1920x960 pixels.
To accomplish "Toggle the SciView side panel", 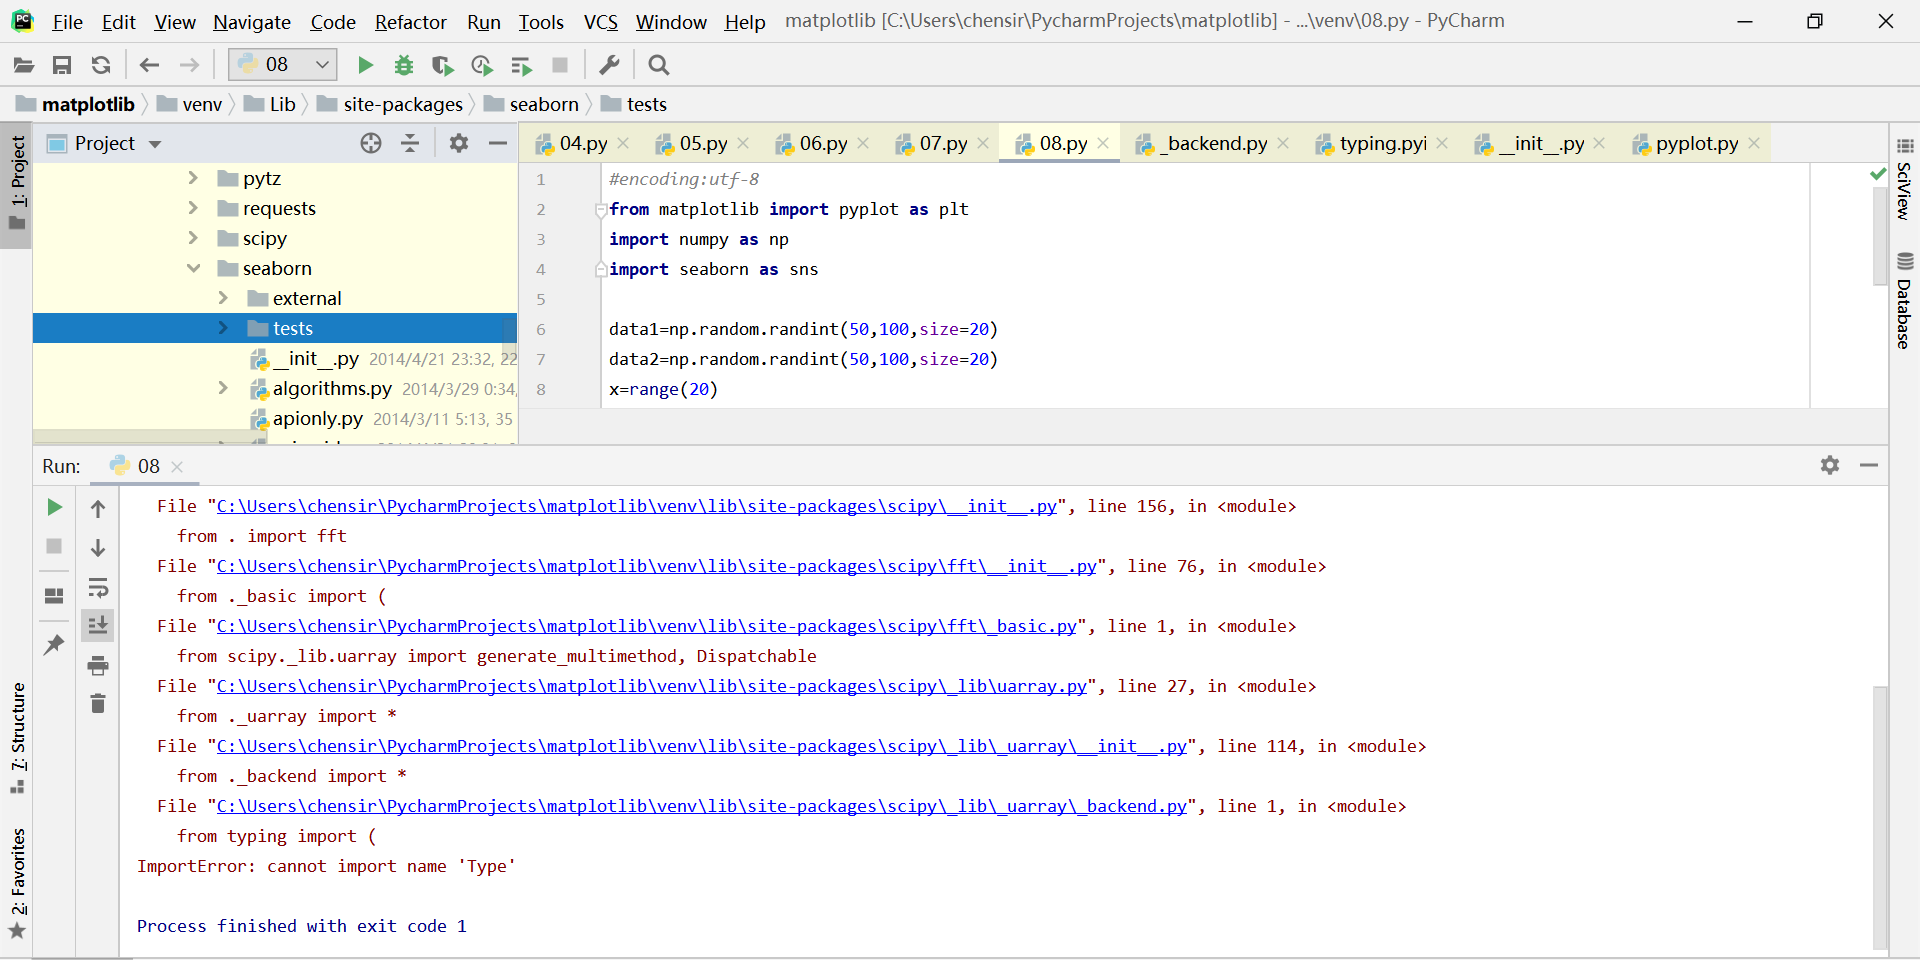I will (1904, 179).
